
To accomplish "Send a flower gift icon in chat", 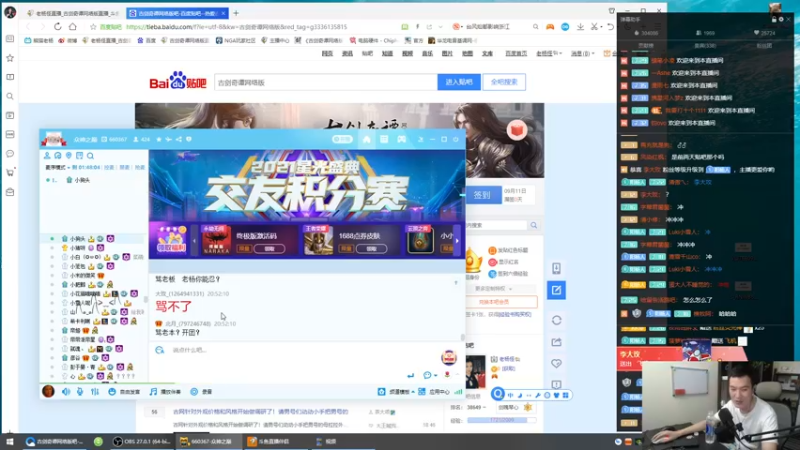I will coord(447,375).
